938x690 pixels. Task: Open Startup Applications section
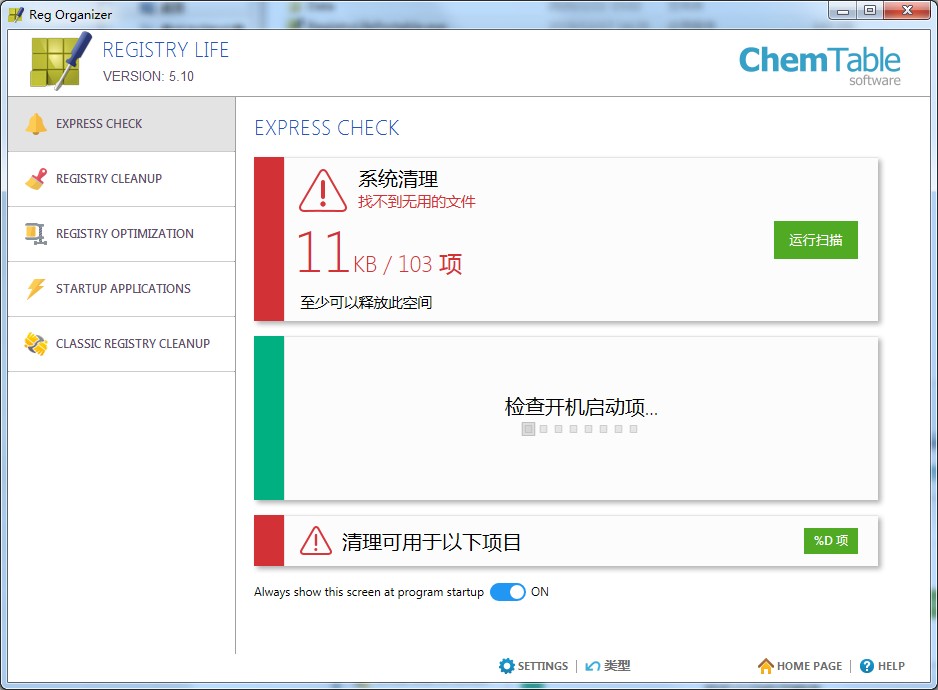pyautogui.click(x=121, y=289)
